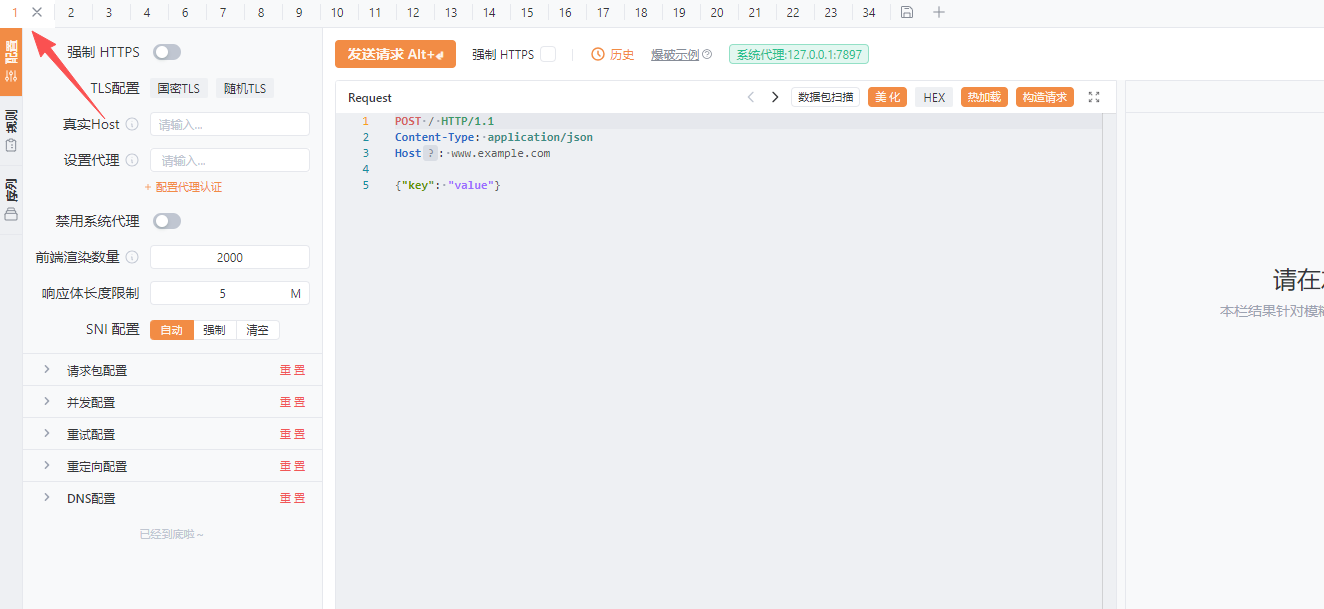Click 热加载 button
This screenshot has width=1324, height=609.
(x=984, y=97)
